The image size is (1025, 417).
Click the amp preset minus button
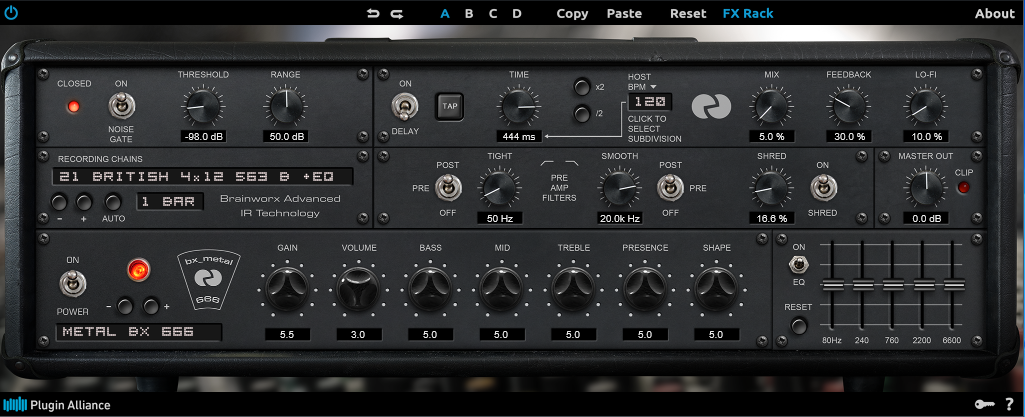click(x=125, y=305)
